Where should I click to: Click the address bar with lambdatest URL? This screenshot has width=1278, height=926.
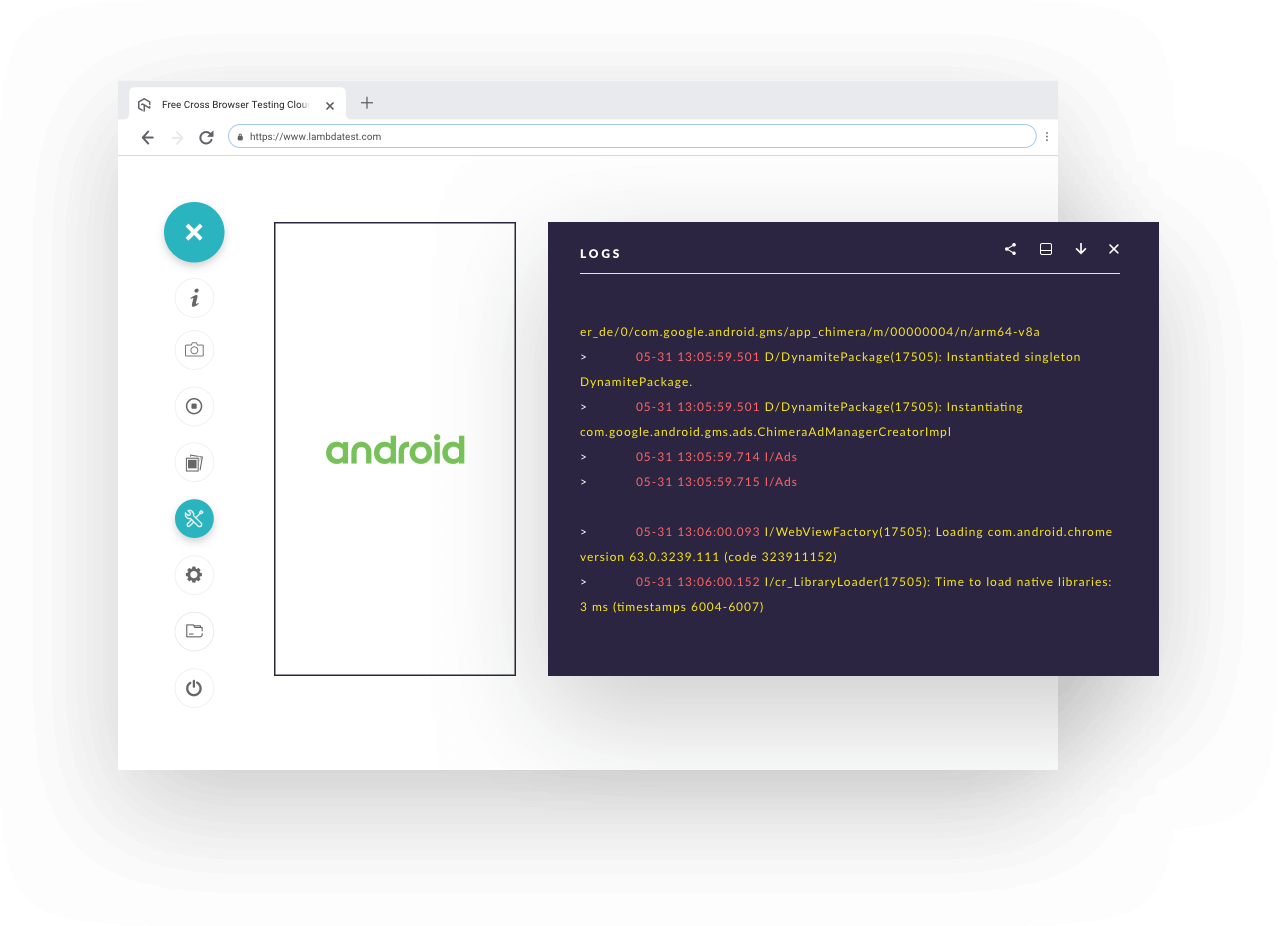tap(632, 137)
